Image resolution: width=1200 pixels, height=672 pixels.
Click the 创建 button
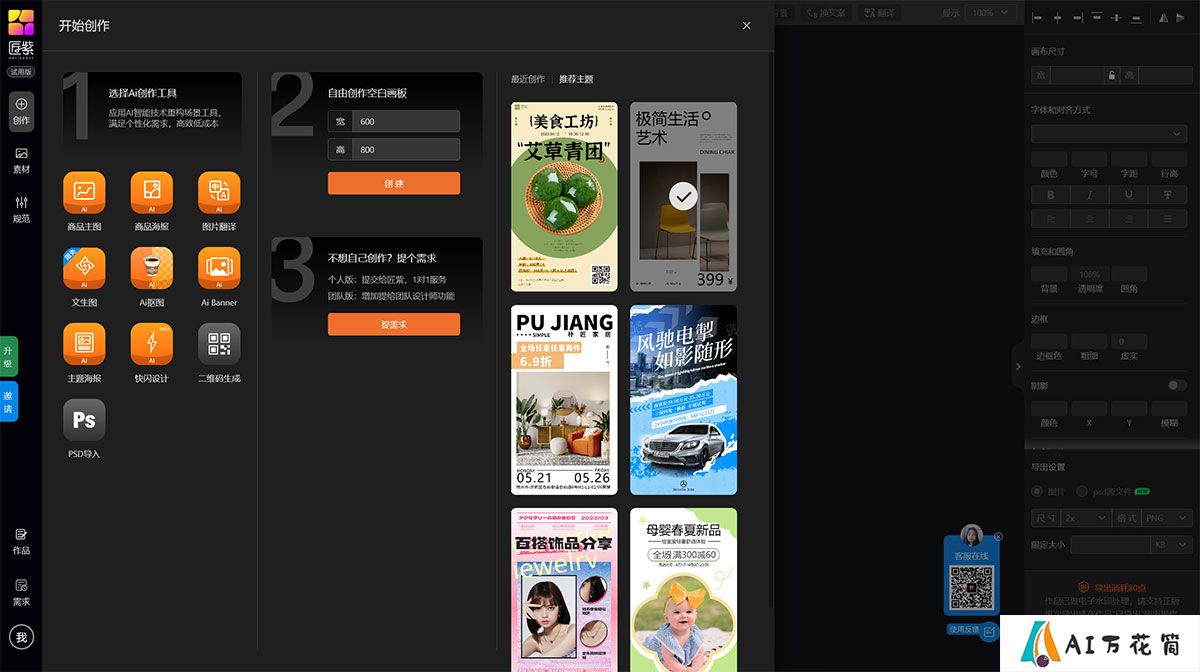tap(394, 183)
